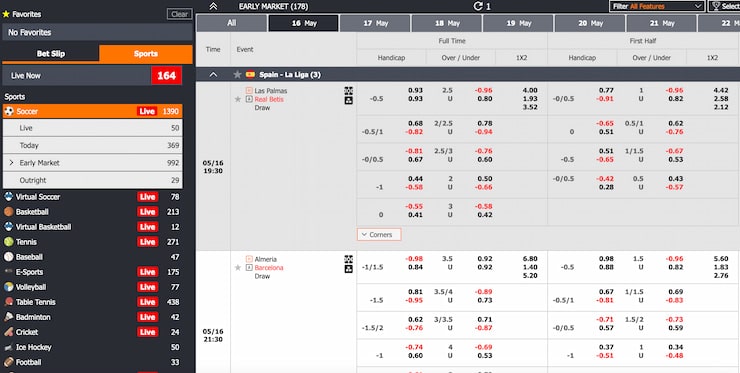Click the Virtual Basketball sport icon

point(8,227)
